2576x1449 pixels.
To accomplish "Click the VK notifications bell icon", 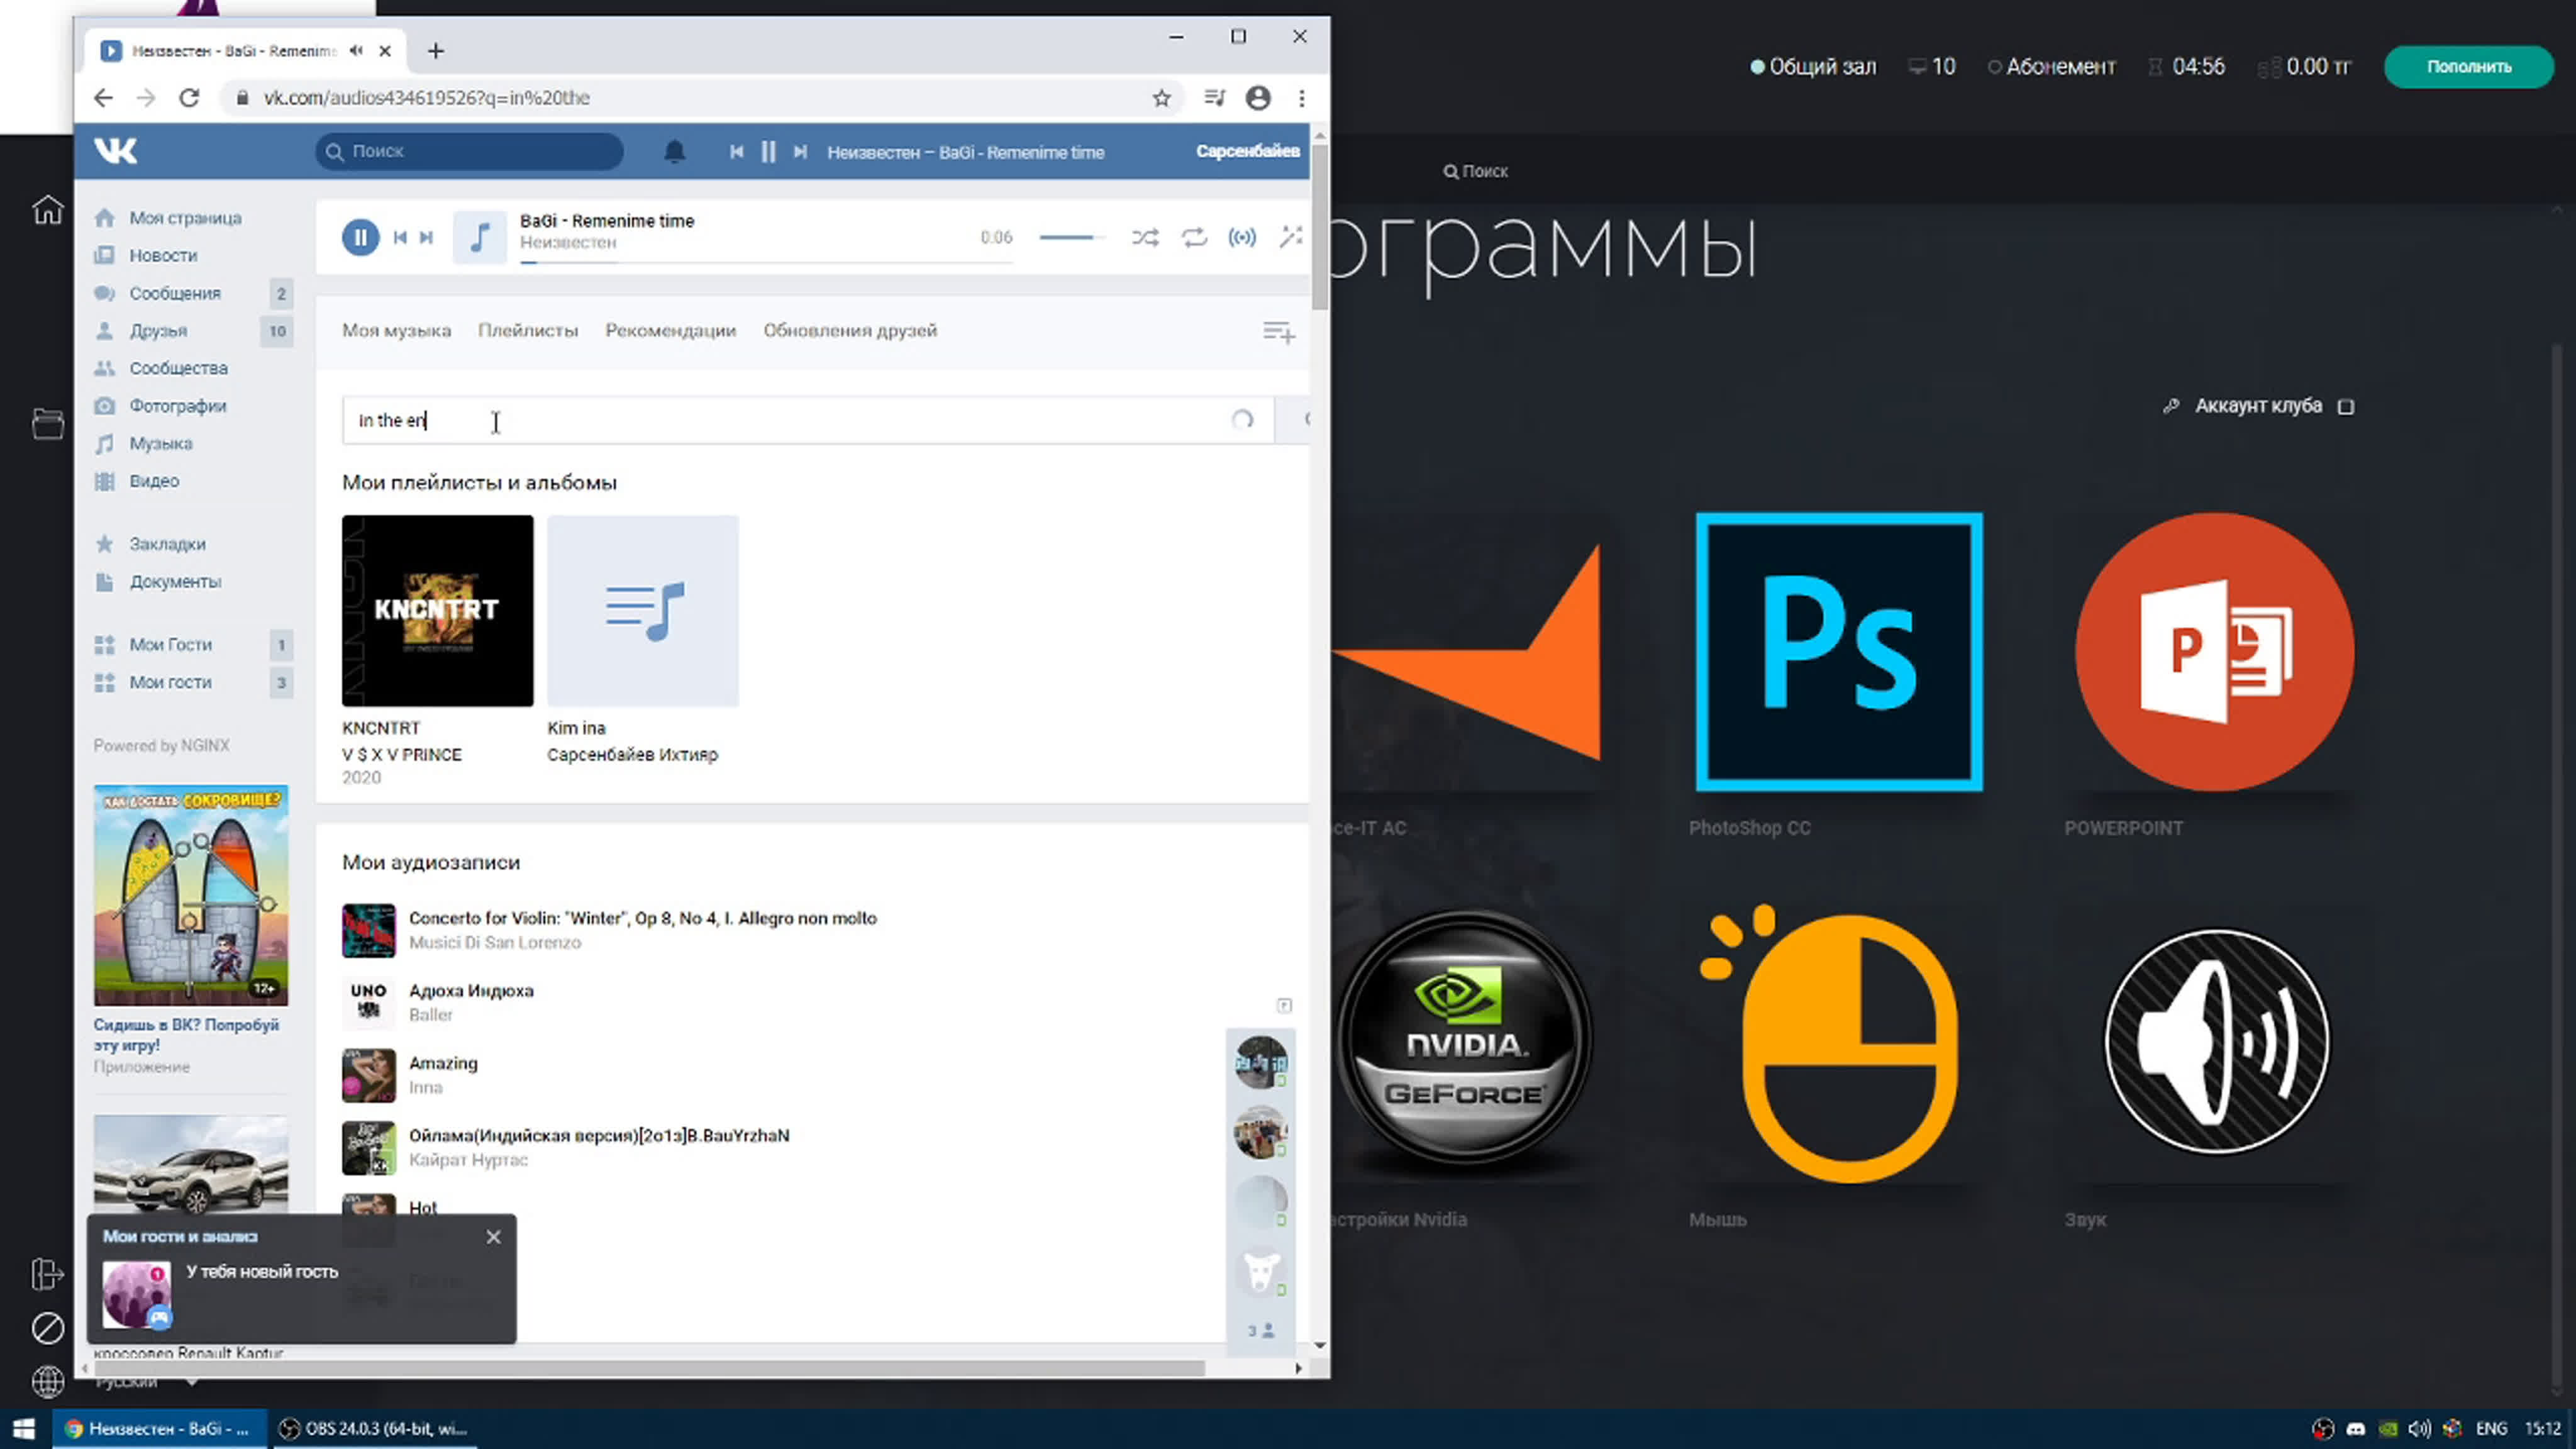I will tap(675, 152).
